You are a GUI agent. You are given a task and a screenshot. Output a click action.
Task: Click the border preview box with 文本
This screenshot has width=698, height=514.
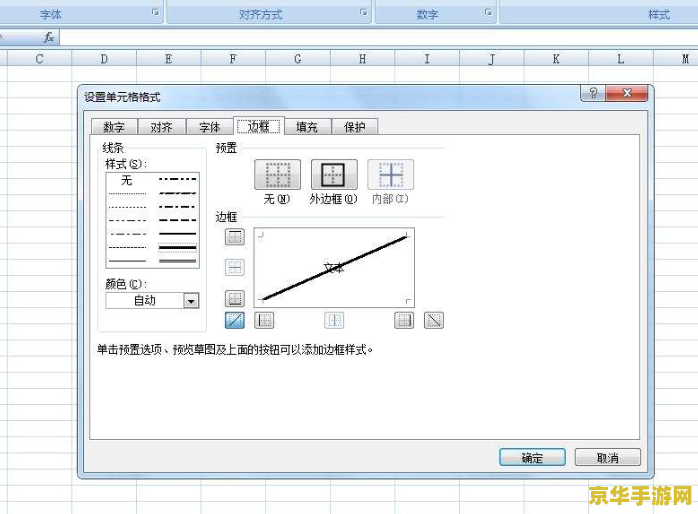(x=334, y=267)
